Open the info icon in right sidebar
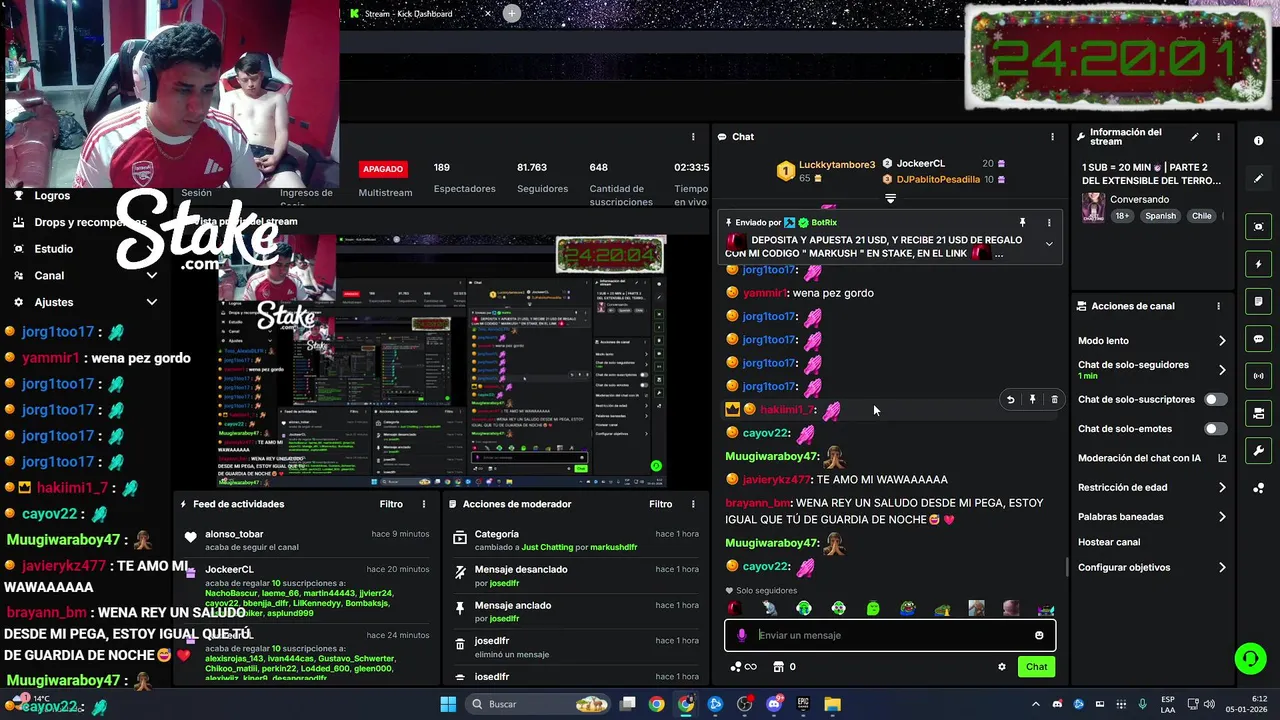The height and width of the screenshot is (720, 1280). [1258, 141]
